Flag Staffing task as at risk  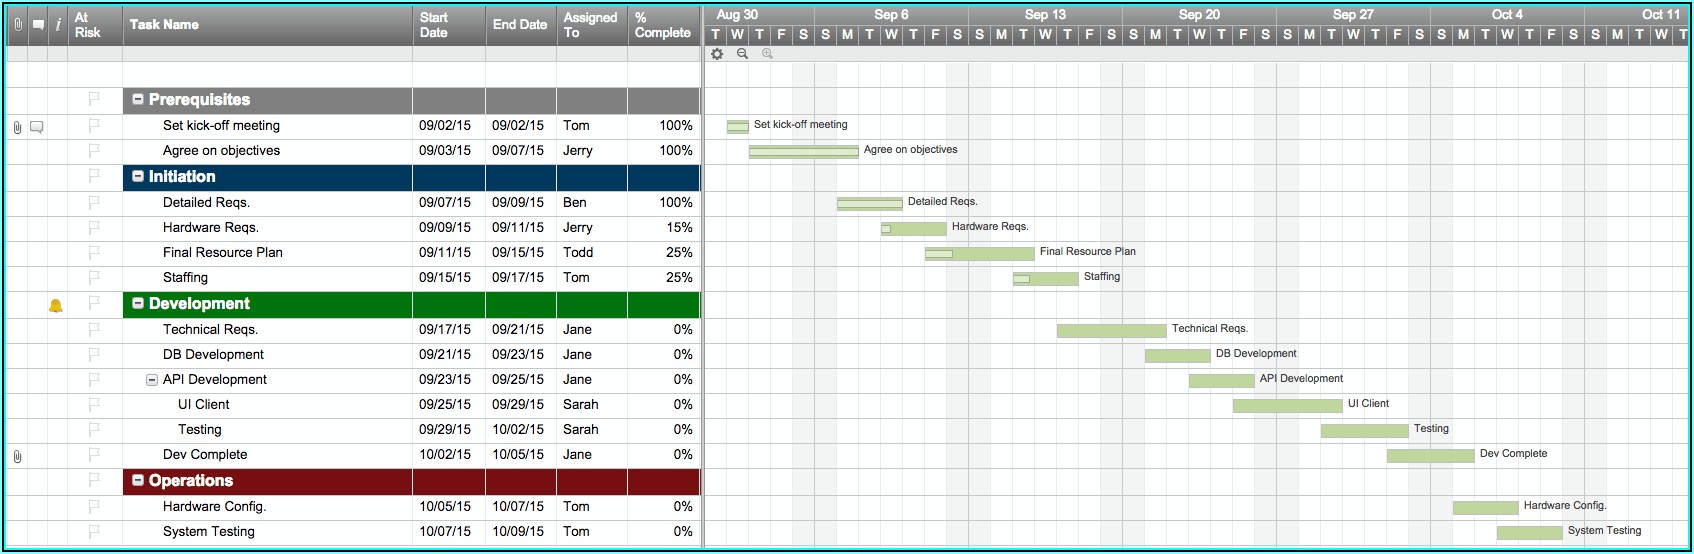coord(94,278)
